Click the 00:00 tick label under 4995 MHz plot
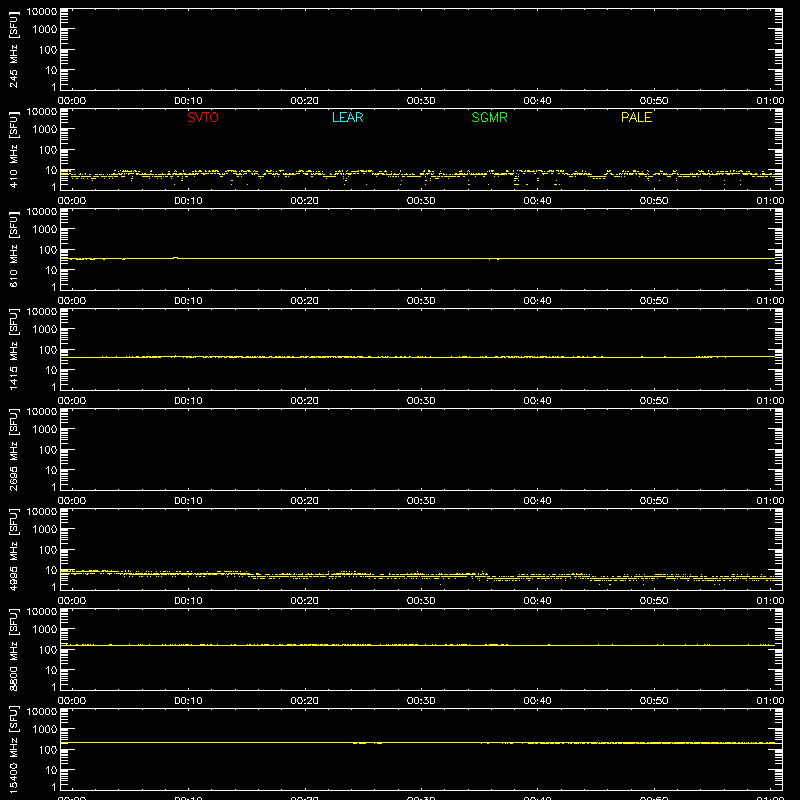Image resolution: width=800 pixels, height=800 pixels. click(x=72, y=601)
